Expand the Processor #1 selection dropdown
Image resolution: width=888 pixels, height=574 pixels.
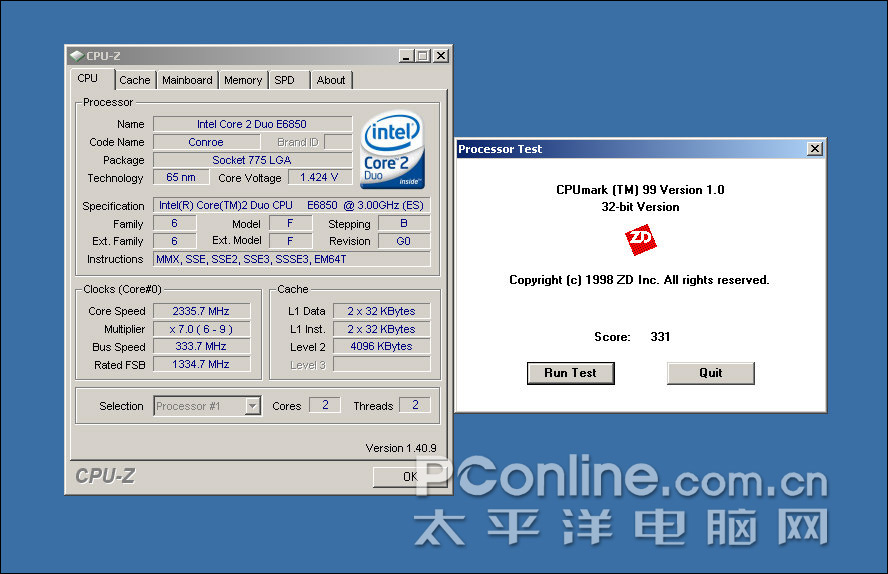[x=253, y=406]
